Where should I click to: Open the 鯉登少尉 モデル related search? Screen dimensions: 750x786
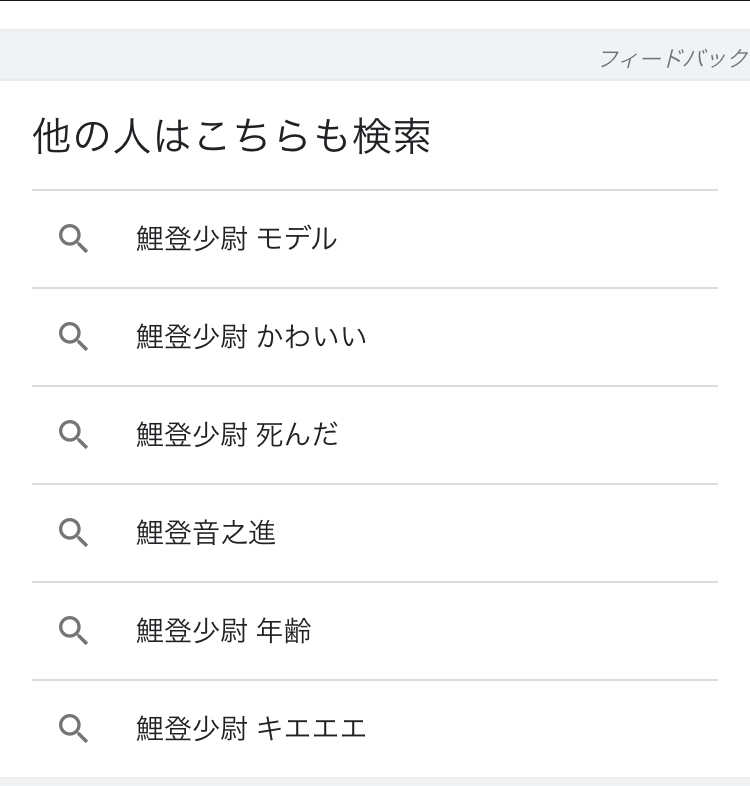(375, 239)
